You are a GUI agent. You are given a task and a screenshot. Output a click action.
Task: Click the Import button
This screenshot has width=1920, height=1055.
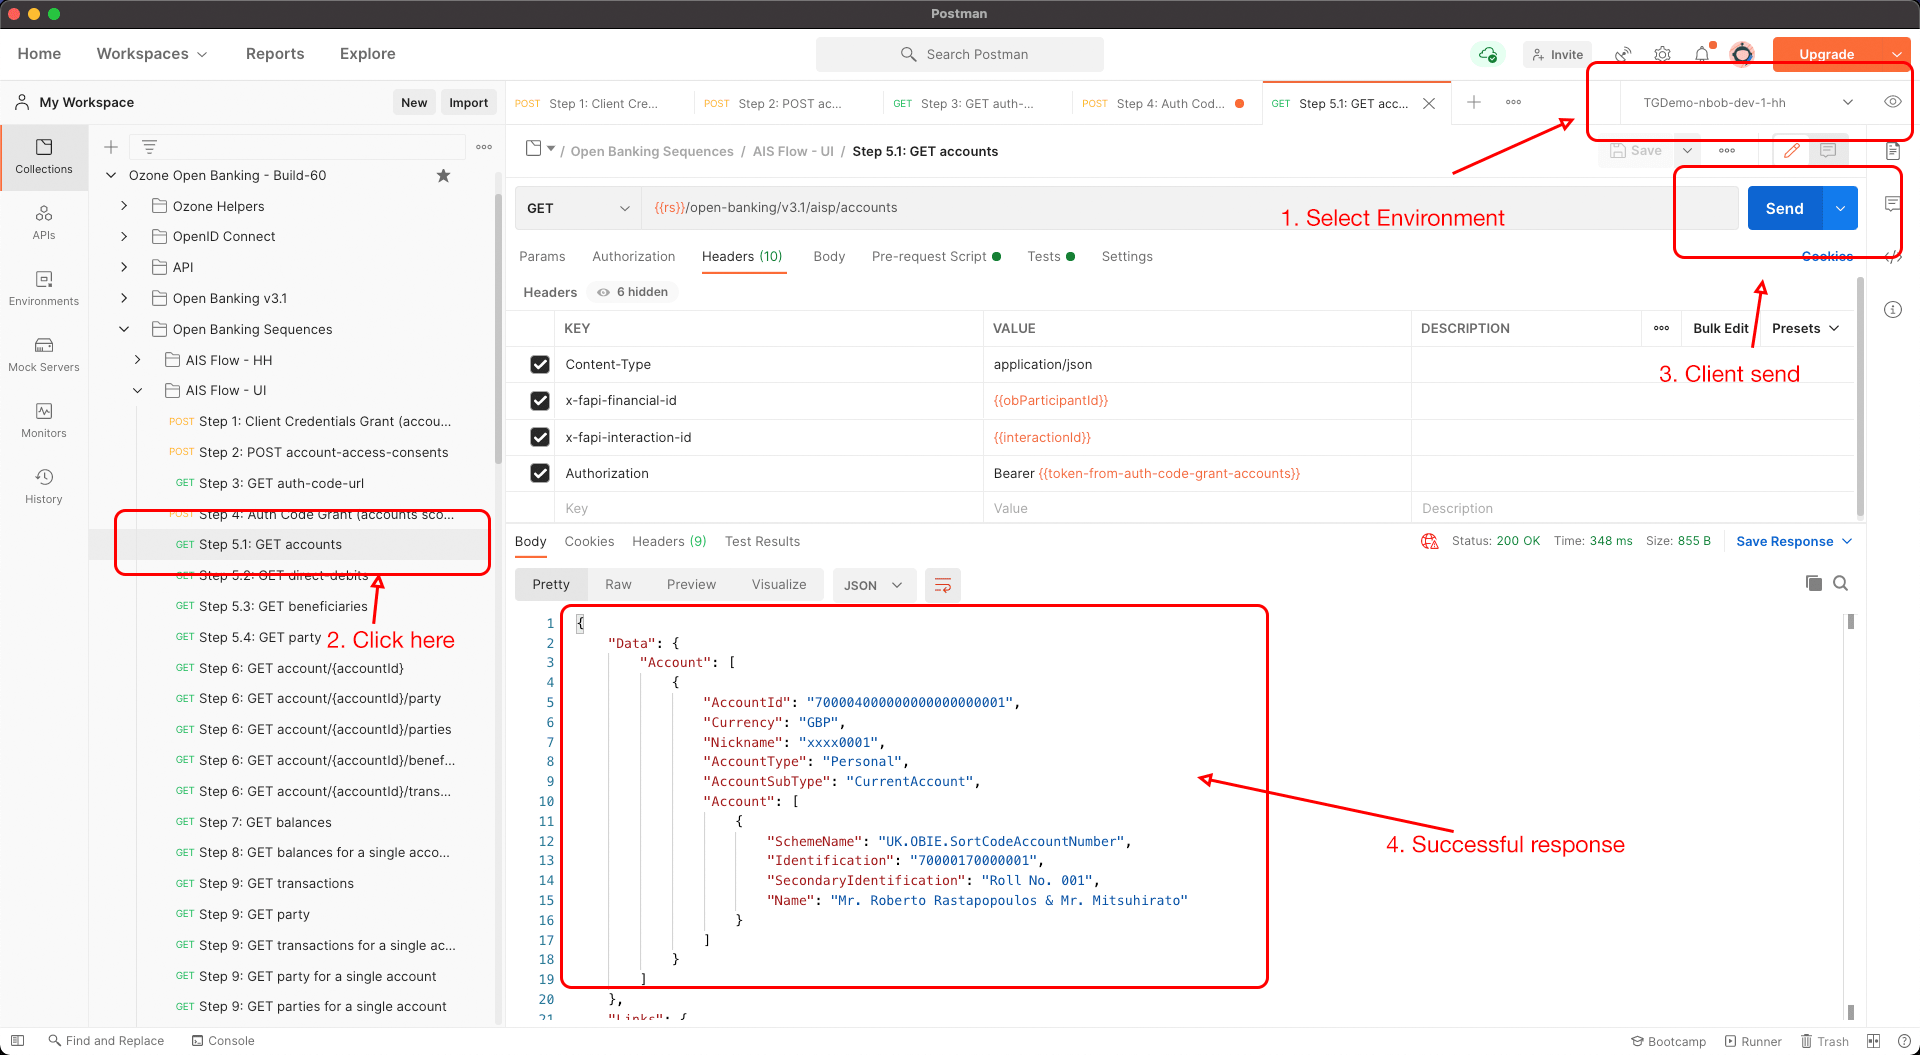pyautogui.click(x=468, y=102)
